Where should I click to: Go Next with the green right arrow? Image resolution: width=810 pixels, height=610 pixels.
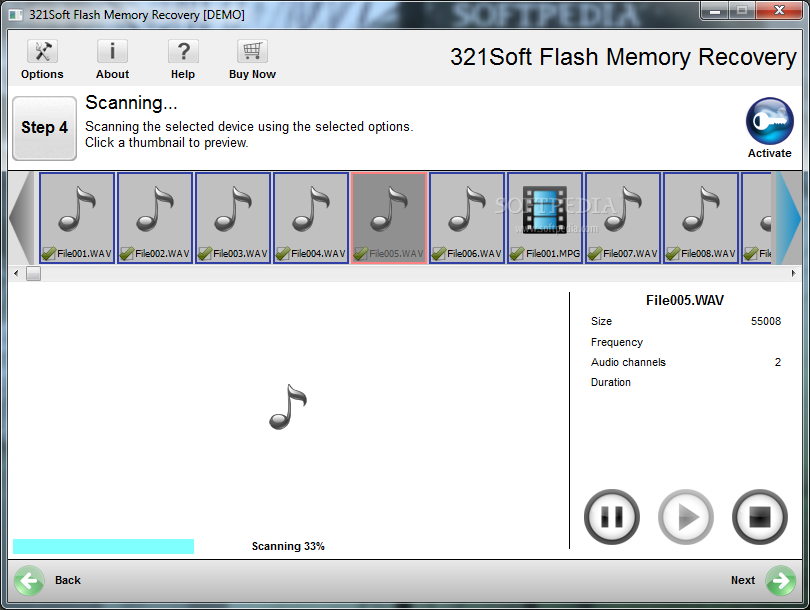780,581
